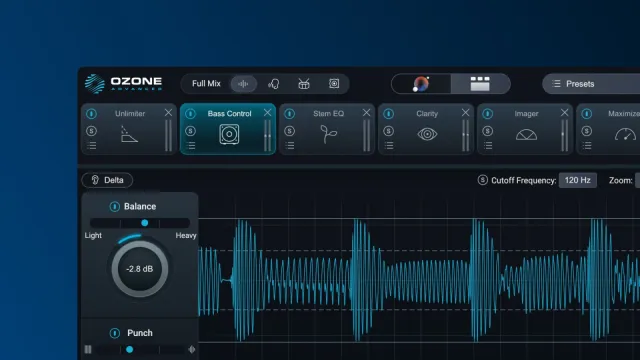Toggle power on the Stem EQ module
The width and height of the screenshot is (640, 360).
290,113
